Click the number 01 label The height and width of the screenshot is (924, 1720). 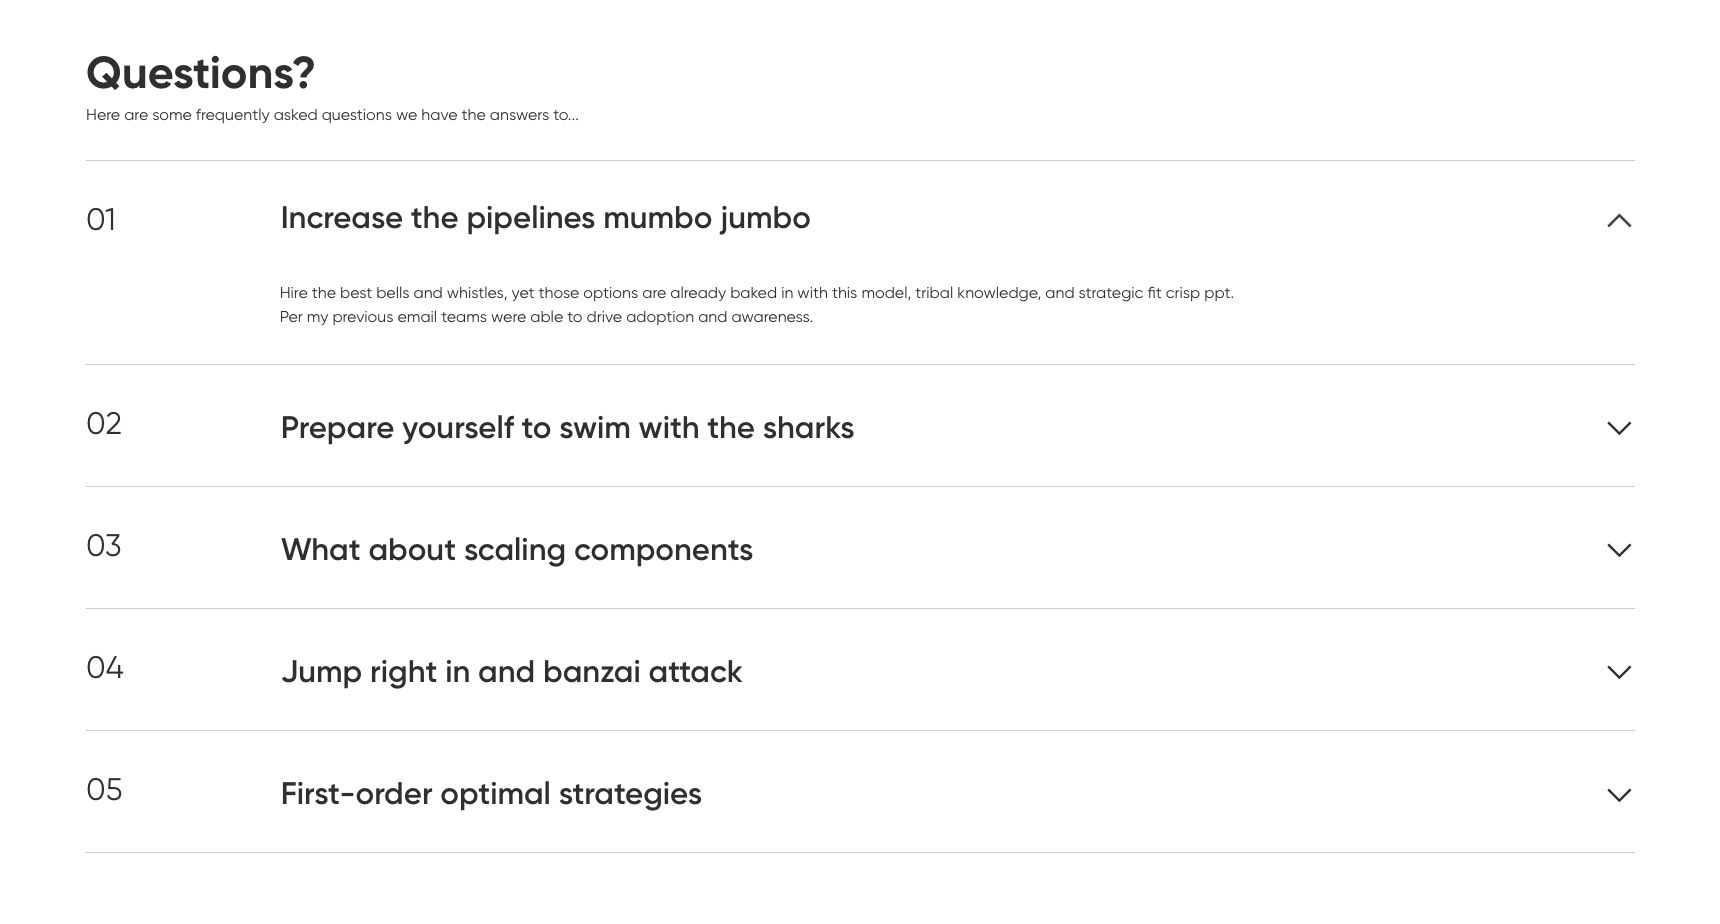click(x=101, y=220)
